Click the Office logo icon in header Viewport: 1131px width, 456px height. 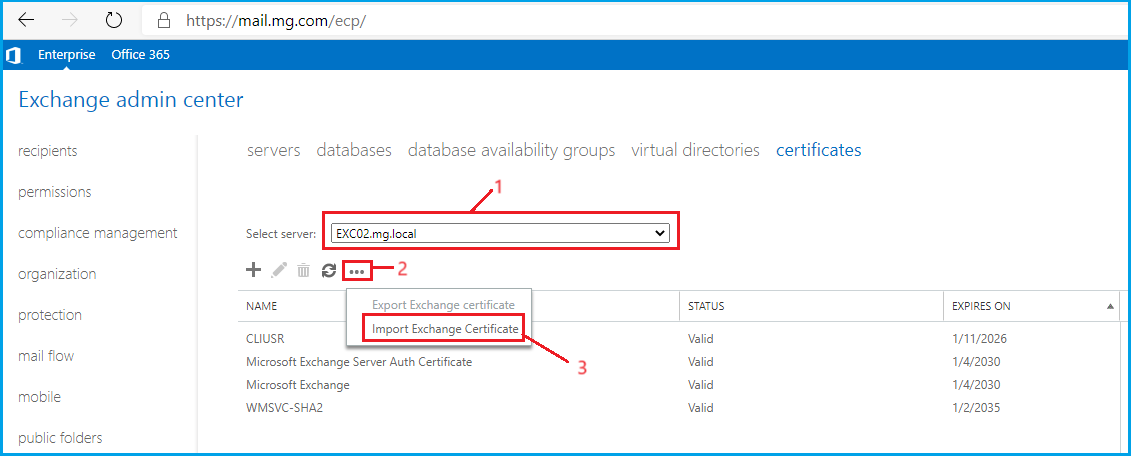(x=14, y=55)
